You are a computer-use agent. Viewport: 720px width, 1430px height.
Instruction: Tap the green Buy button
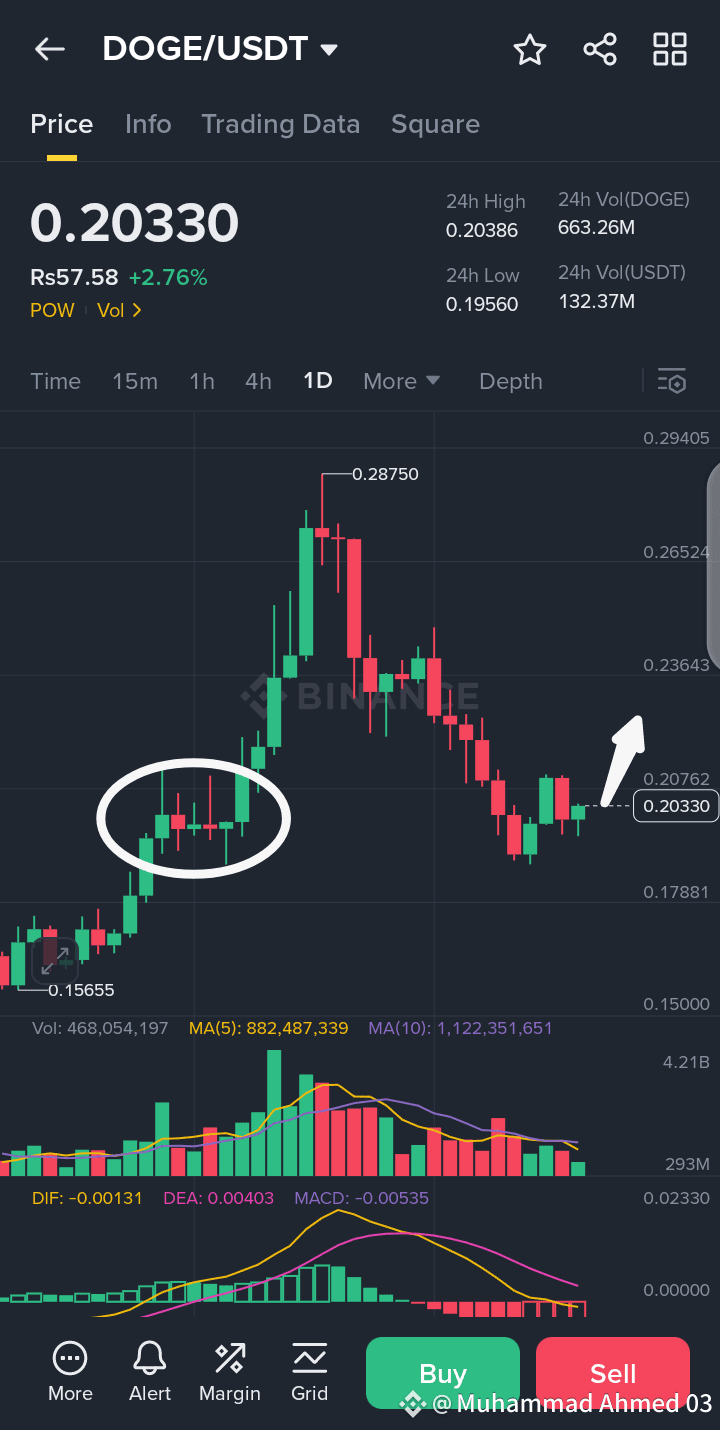(443, 1373)
